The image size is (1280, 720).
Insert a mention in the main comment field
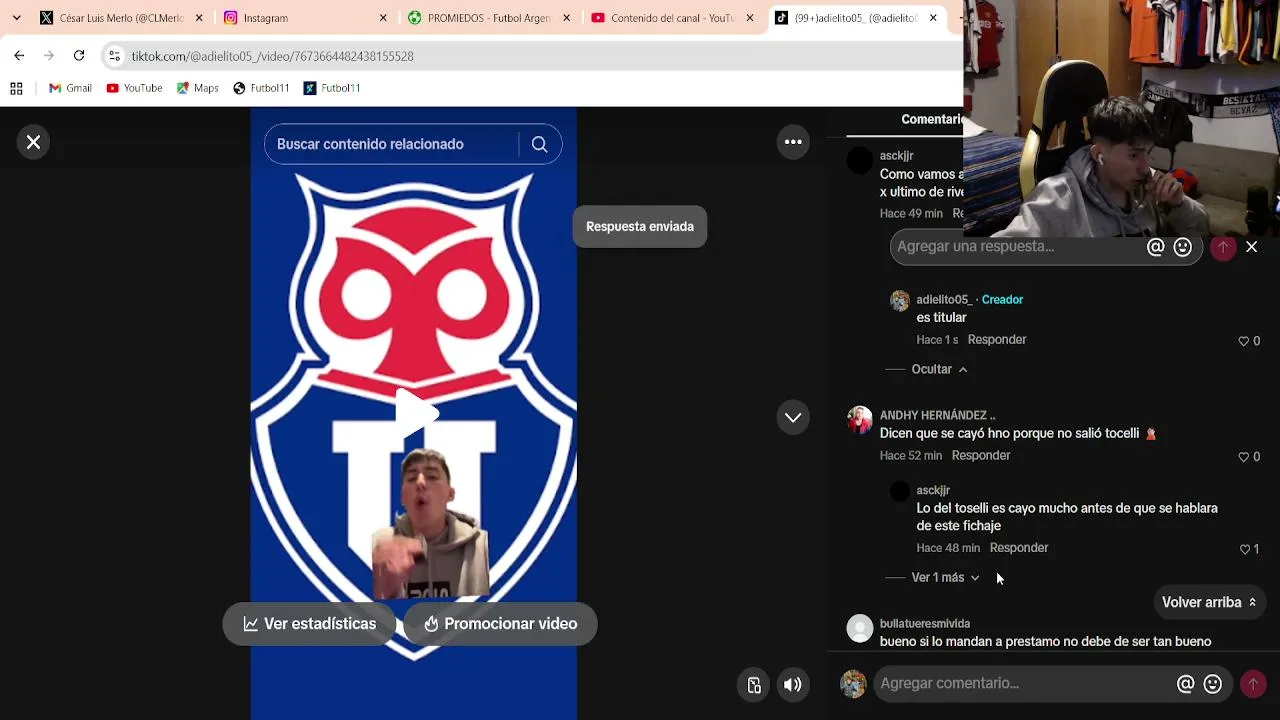pyautogui.click(x=1185, y=684)
